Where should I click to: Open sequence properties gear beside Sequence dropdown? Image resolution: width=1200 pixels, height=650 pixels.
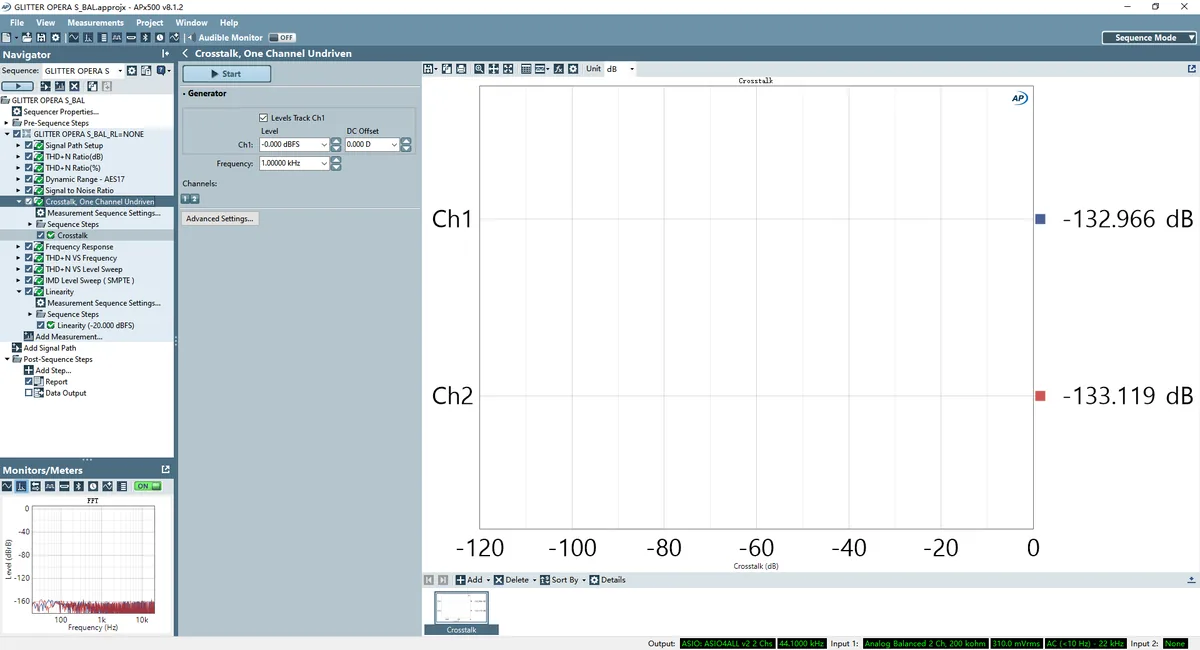132,71
